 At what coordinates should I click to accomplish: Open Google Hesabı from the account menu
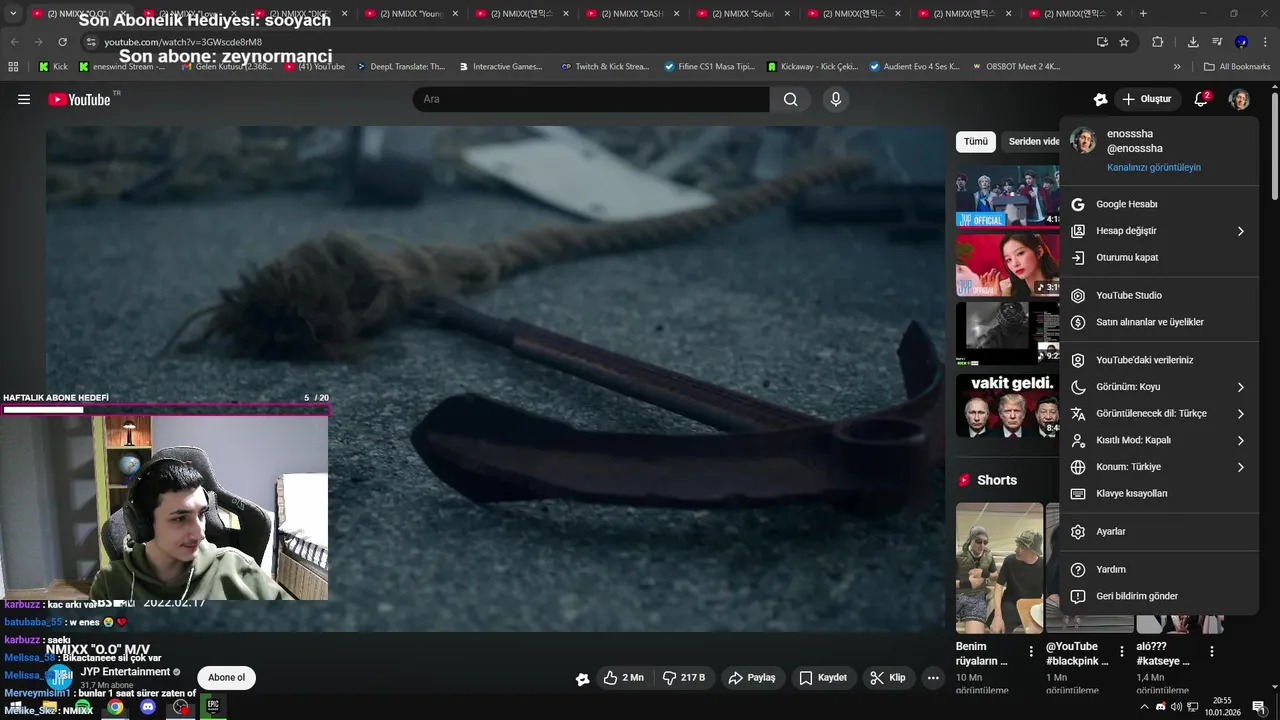click(1159, 204)
